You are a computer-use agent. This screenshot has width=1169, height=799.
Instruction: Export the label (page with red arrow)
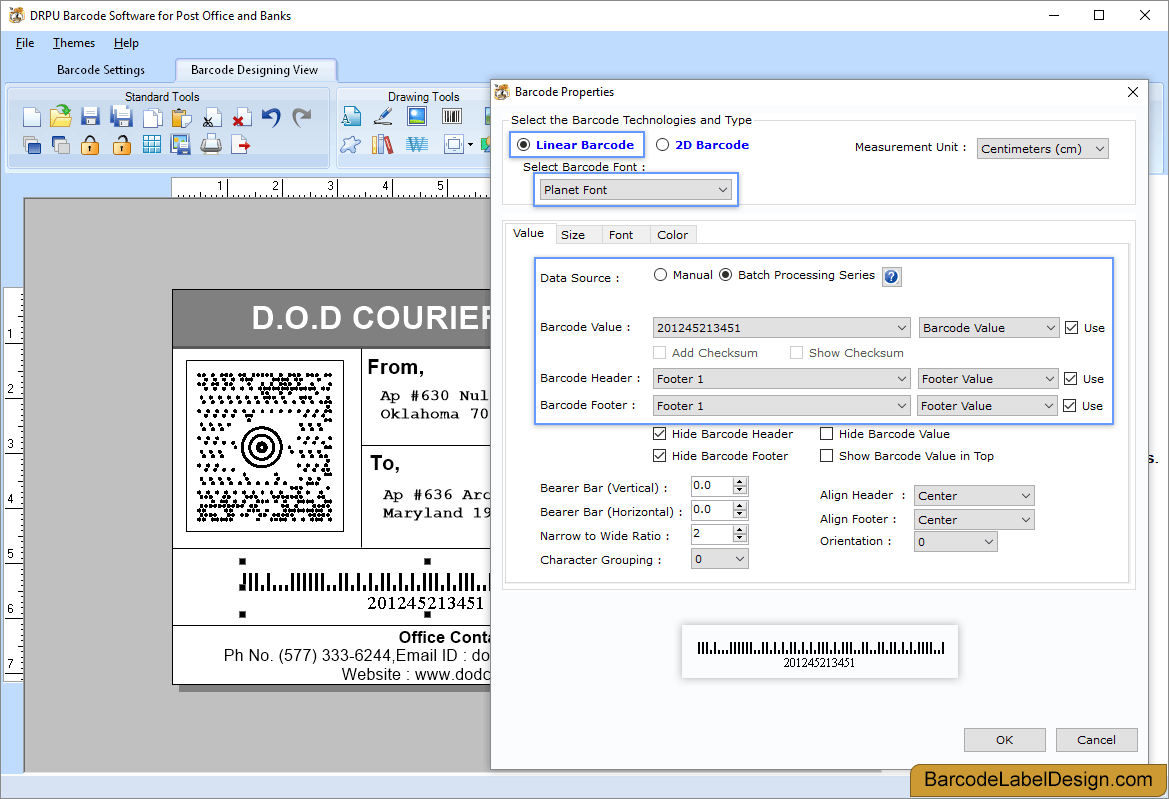point(241,145)
